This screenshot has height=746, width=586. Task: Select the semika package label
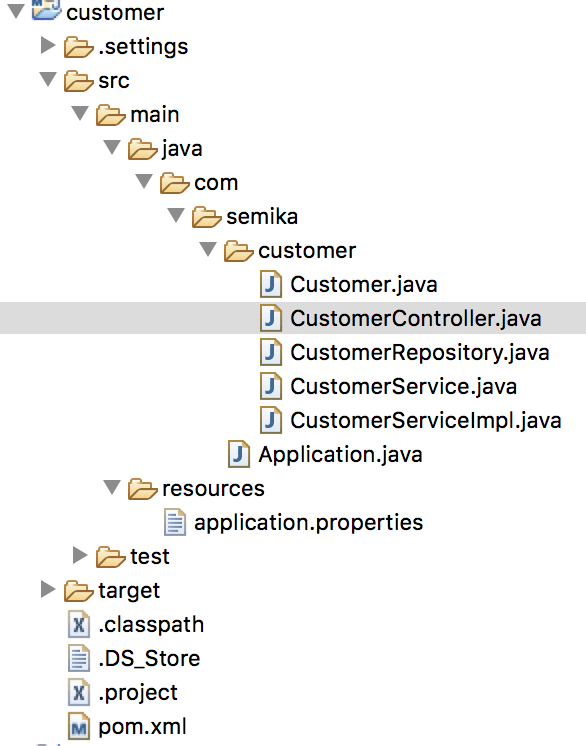point(262,216)
